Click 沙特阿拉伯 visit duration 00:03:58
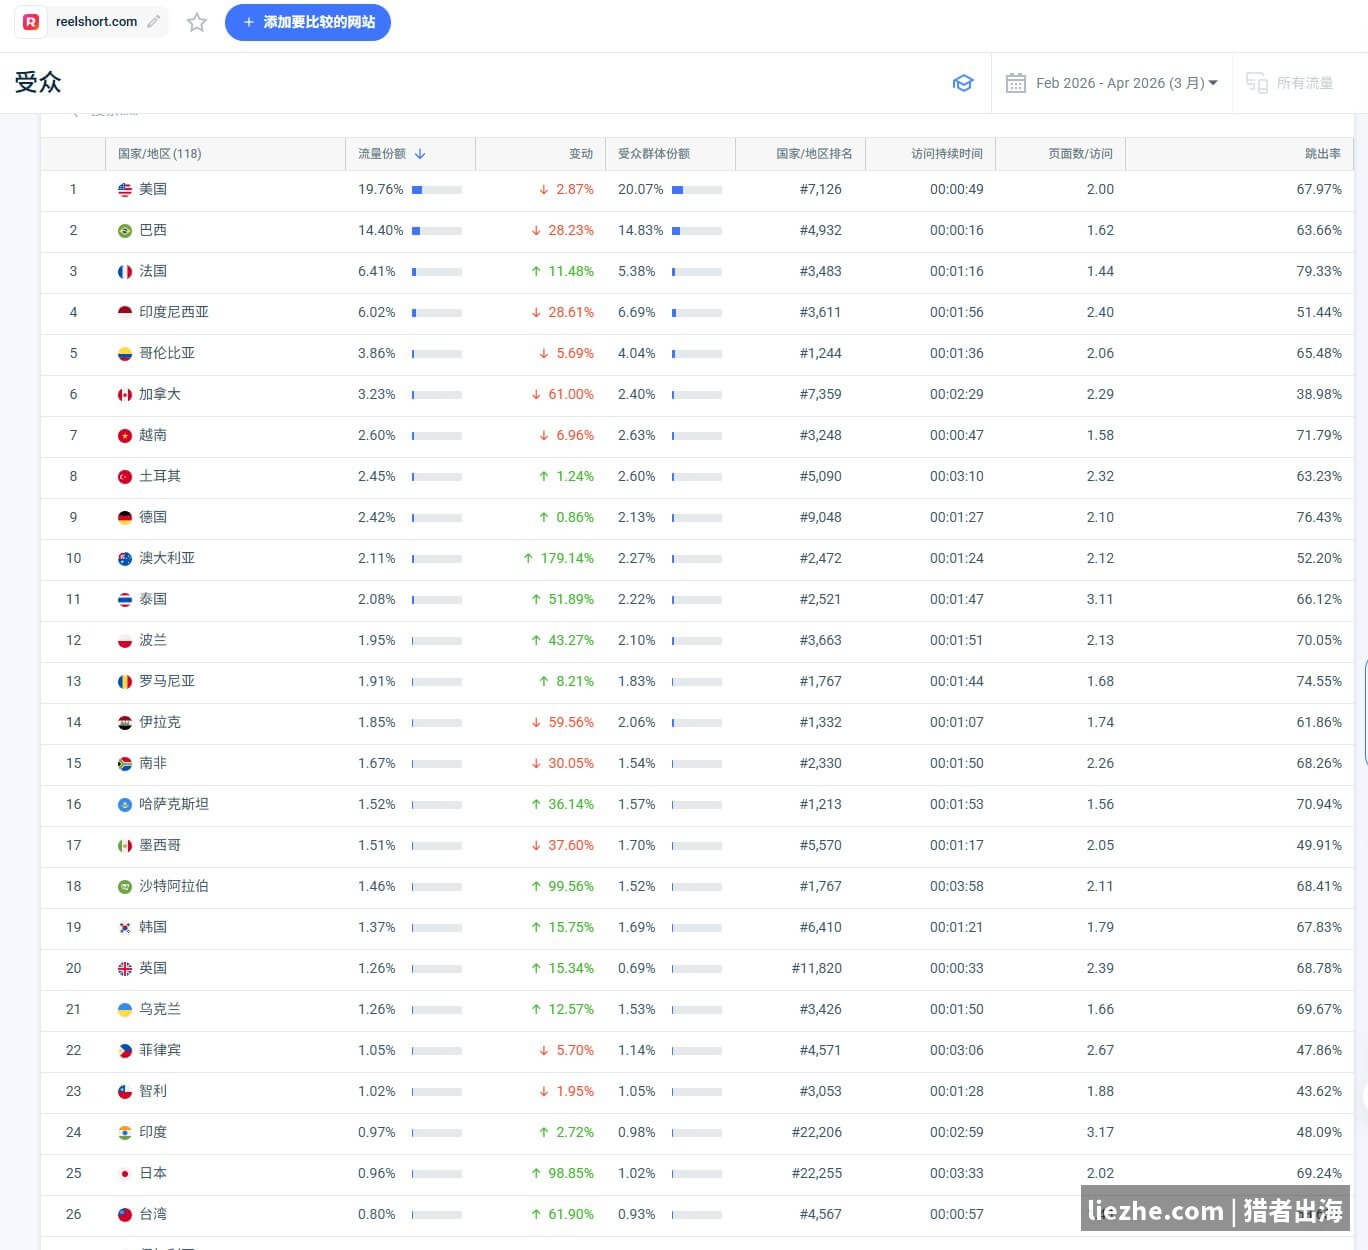 click(x=957, y=886)
